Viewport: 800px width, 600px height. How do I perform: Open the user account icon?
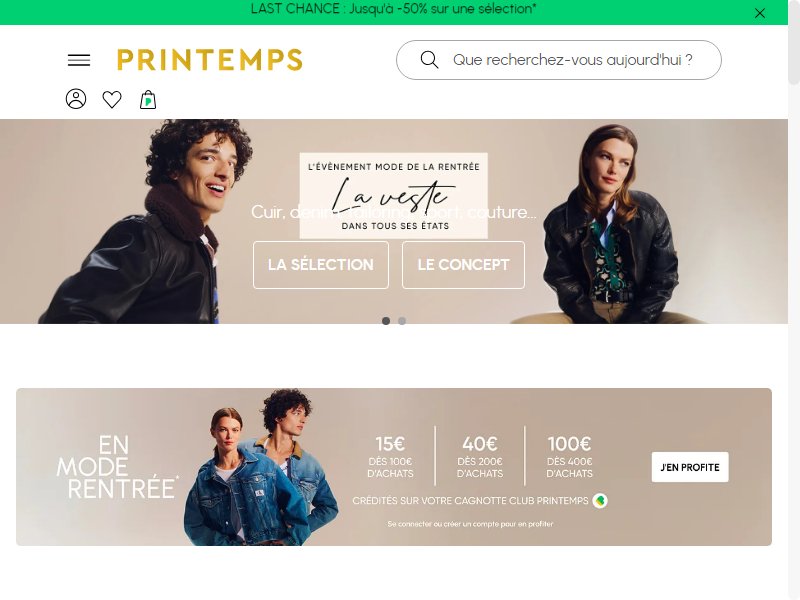[76, 99]
